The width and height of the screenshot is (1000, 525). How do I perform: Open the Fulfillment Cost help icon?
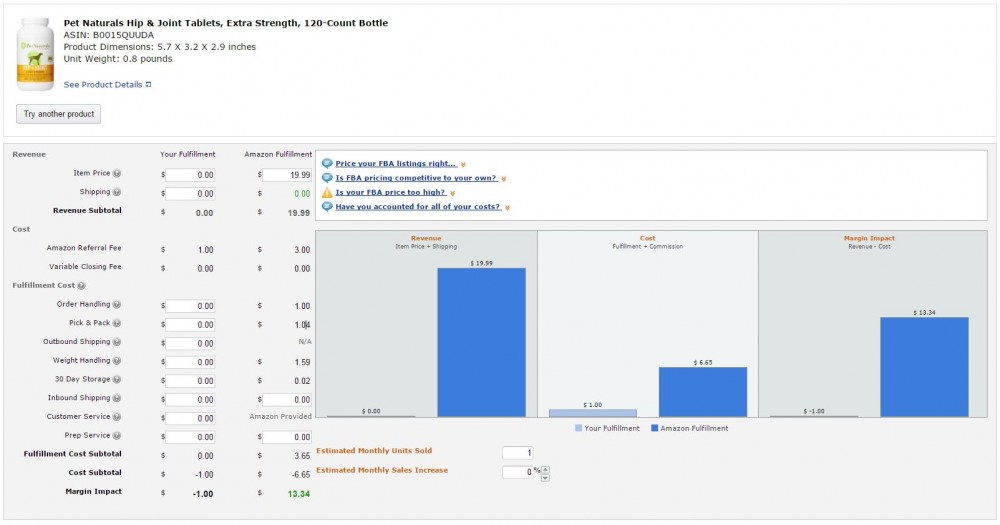point(81,286)
